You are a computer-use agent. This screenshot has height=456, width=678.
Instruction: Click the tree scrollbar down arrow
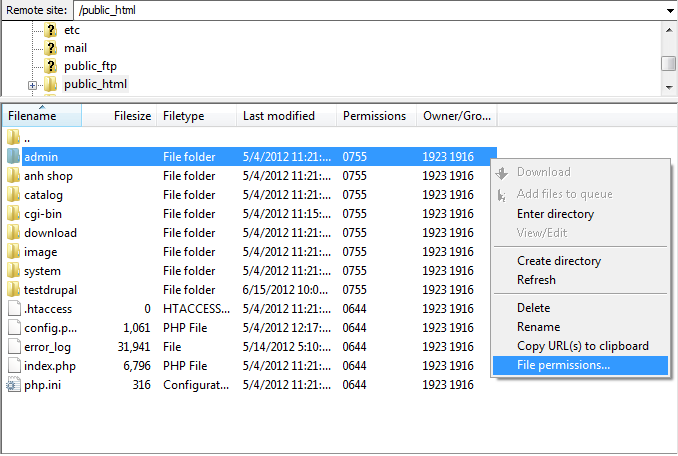[669, 88]
